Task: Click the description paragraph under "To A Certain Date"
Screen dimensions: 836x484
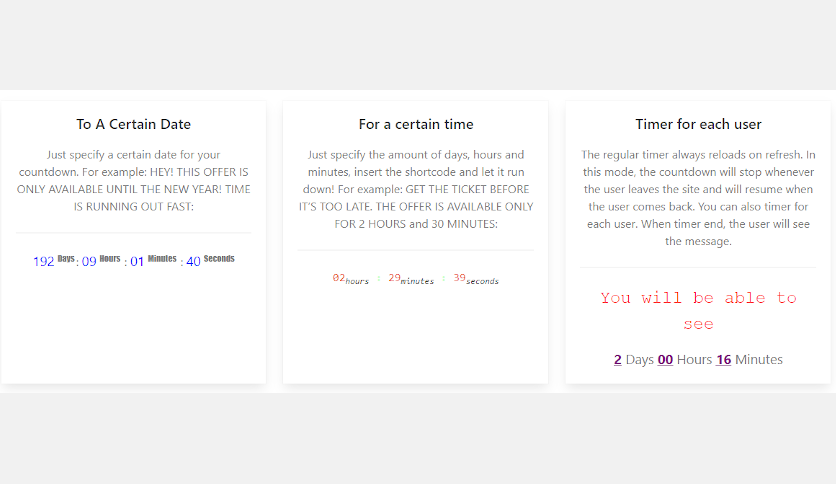Action: pyautogui.click(x=133, y=181)
